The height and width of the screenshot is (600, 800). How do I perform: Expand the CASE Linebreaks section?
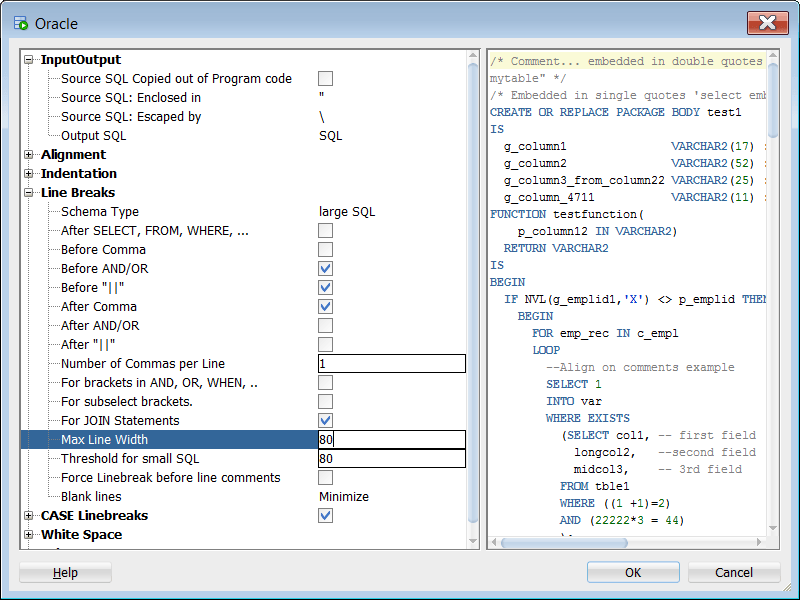[x=30, y=516]
